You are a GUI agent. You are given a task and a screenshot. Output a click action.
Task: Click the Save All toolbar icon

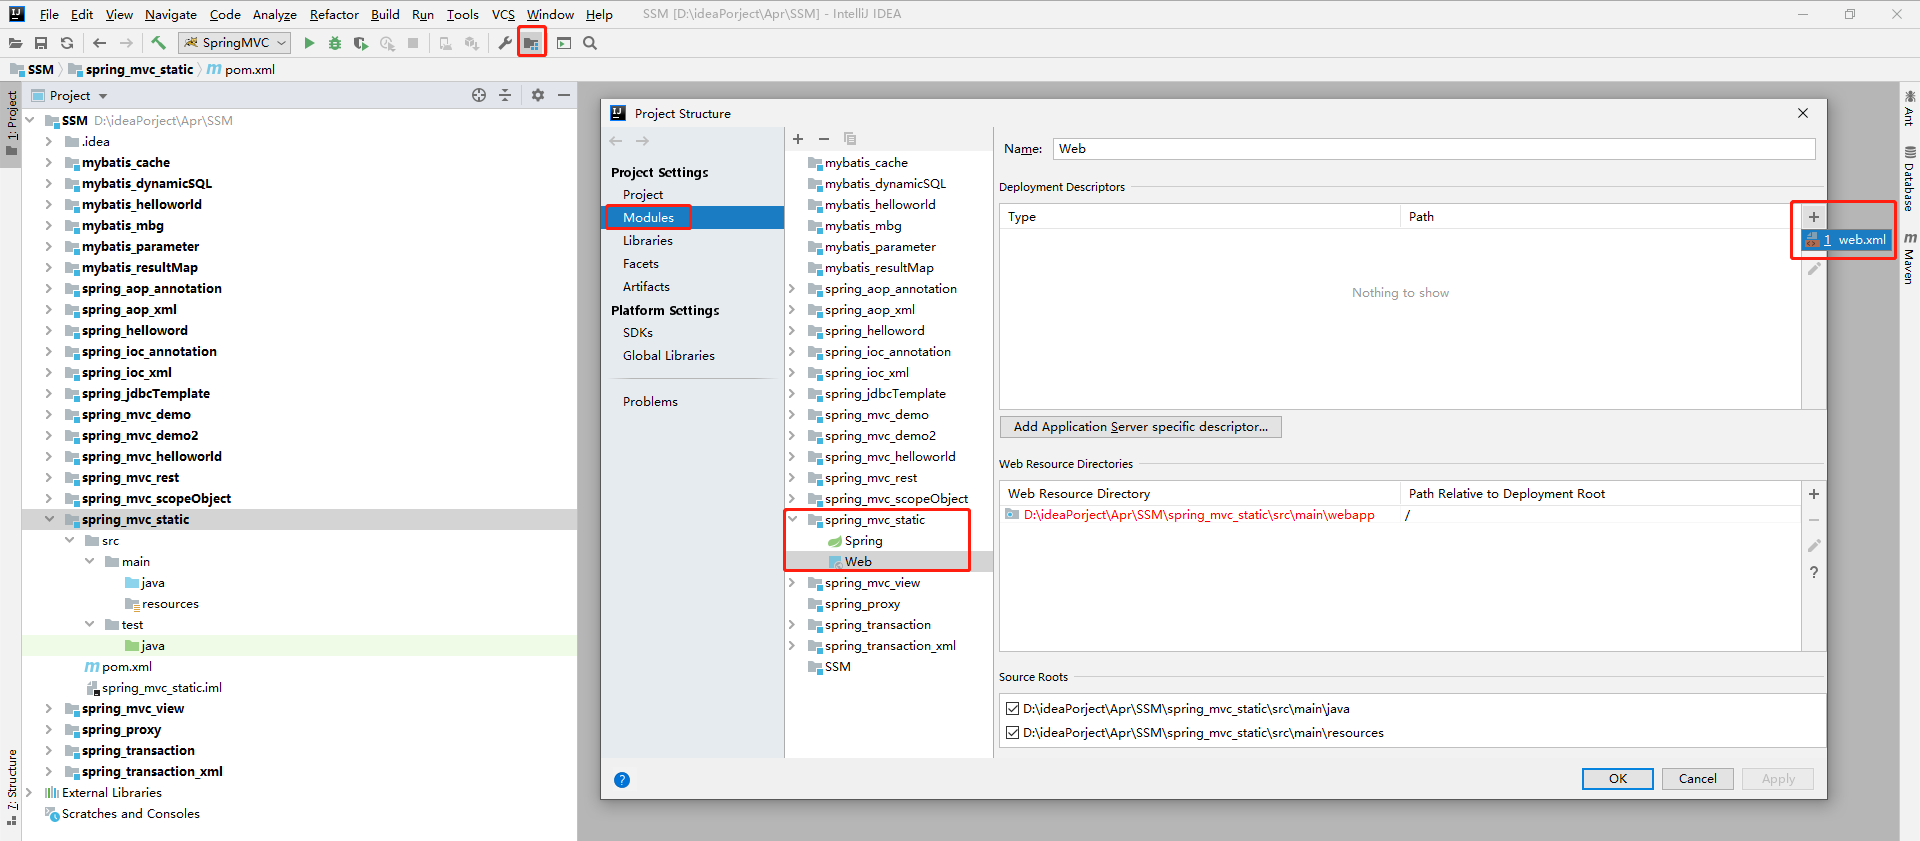click(x=41, y=43)
